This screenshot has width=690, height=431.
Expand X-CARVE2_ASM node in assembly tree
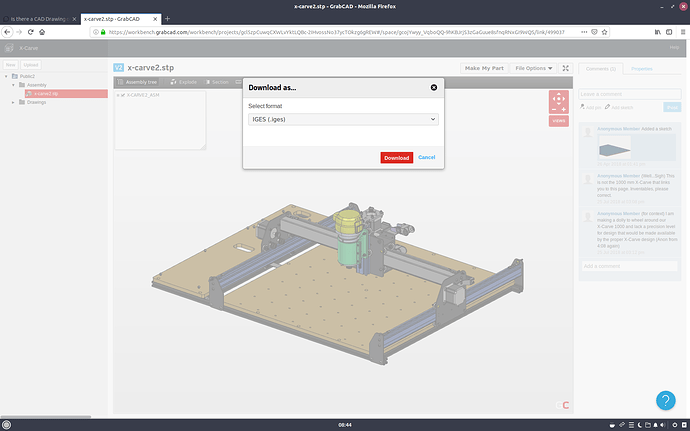(x=118, y=95)
